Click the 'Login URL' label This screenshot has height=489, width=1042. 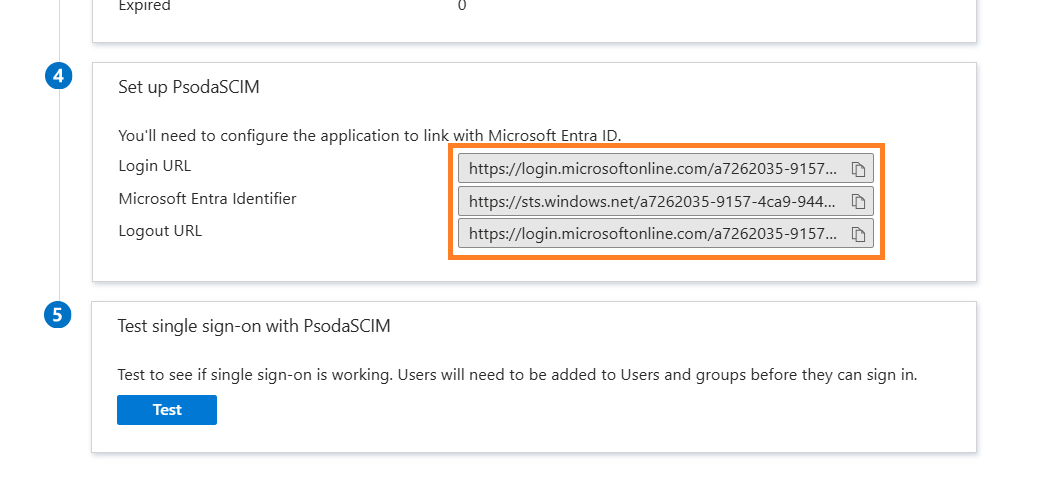click(154, 166)
